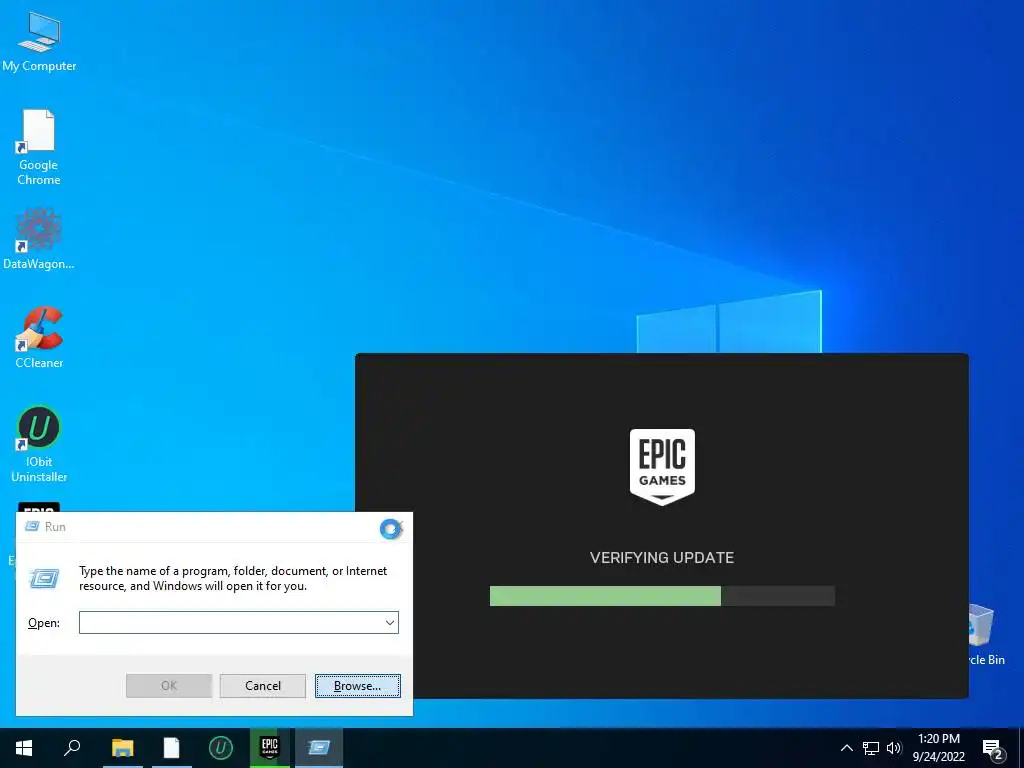
Task: Focus the Open text field
Action: click(239, 622)
